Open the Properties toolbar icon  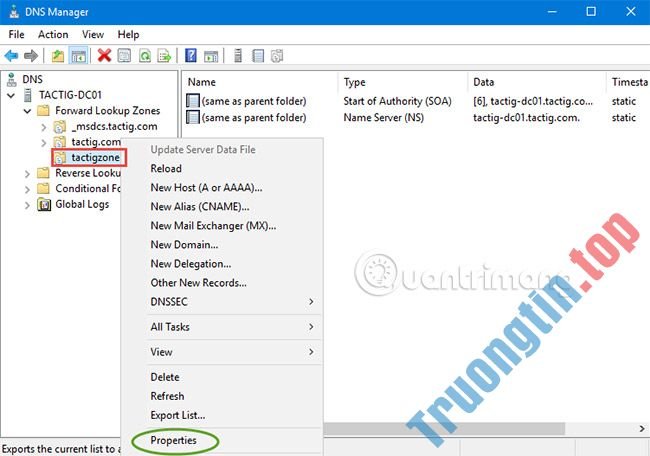[124, 56]
